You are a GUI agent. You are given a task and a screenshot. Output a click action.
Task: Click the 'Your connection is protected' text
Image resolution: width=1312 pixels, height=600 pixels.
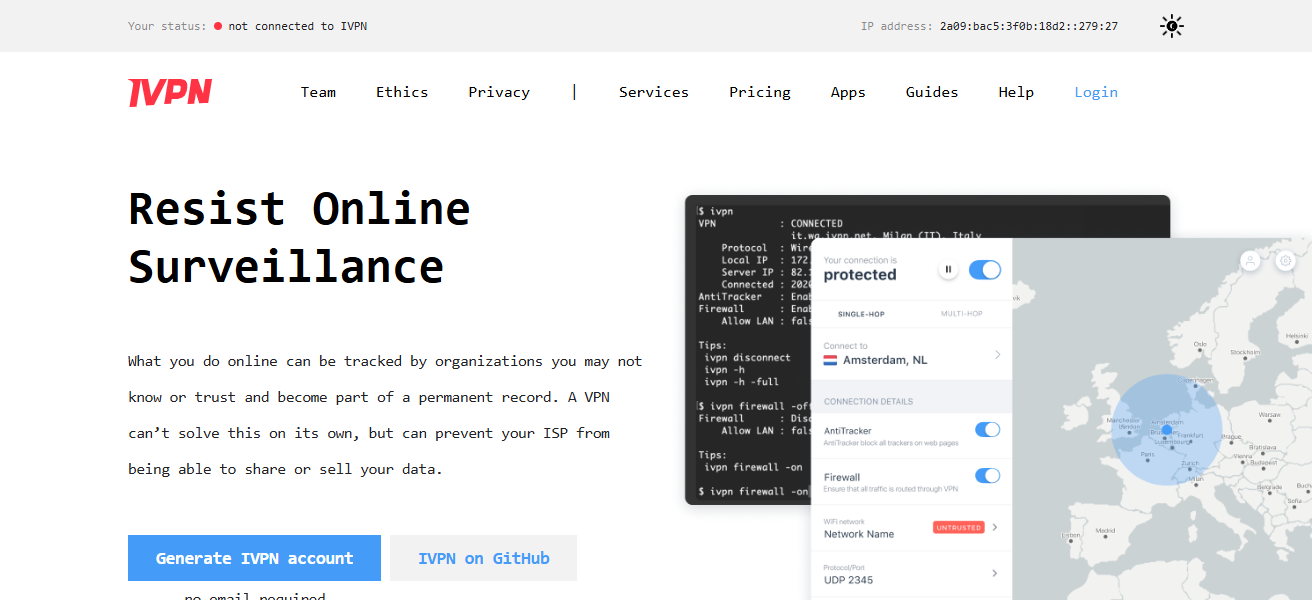[x=860, y=269]
